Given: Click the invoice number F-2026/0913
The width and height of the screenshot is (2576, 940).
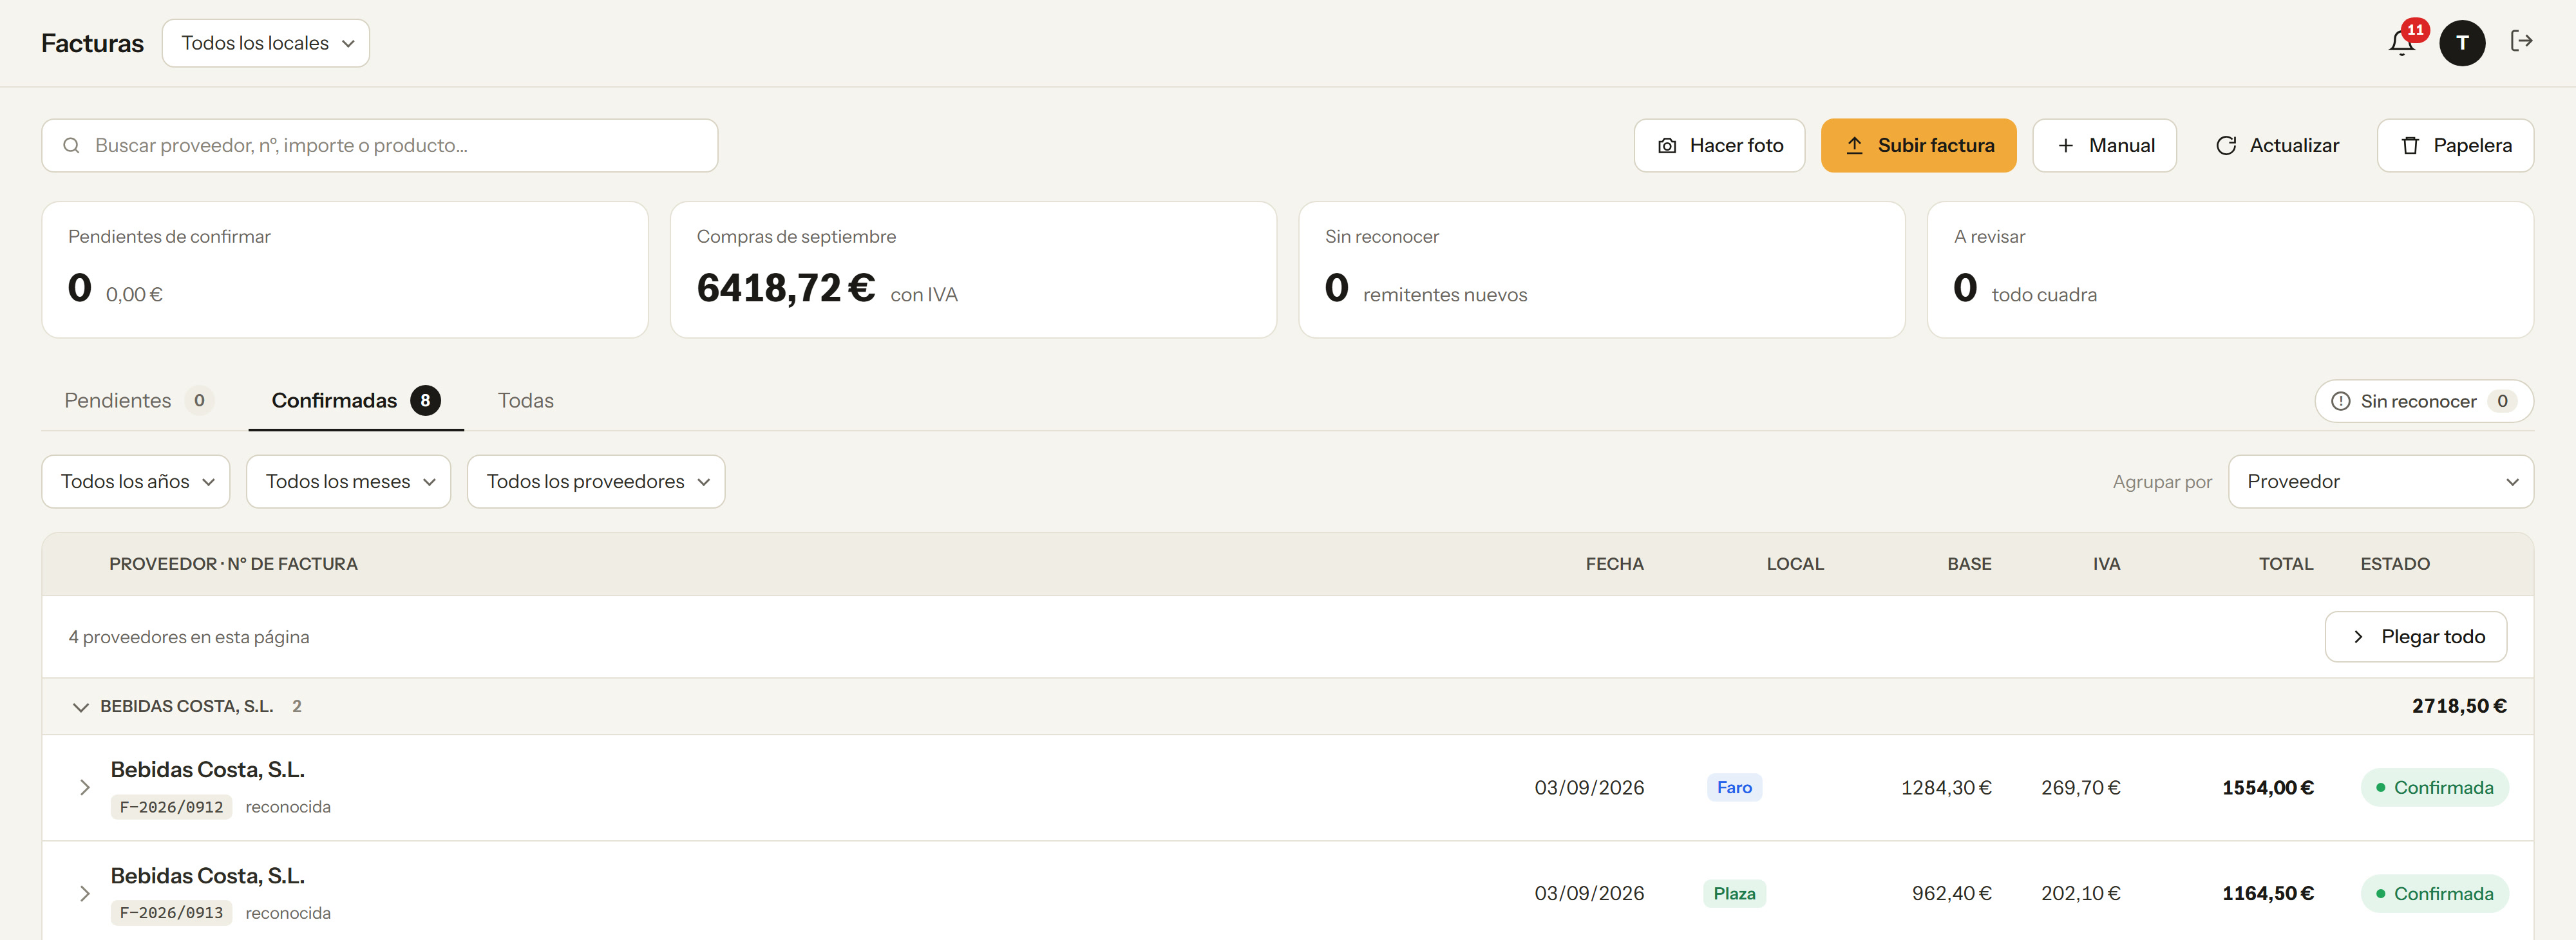Looking at the screenshot, I should click(x=171, y=913).
